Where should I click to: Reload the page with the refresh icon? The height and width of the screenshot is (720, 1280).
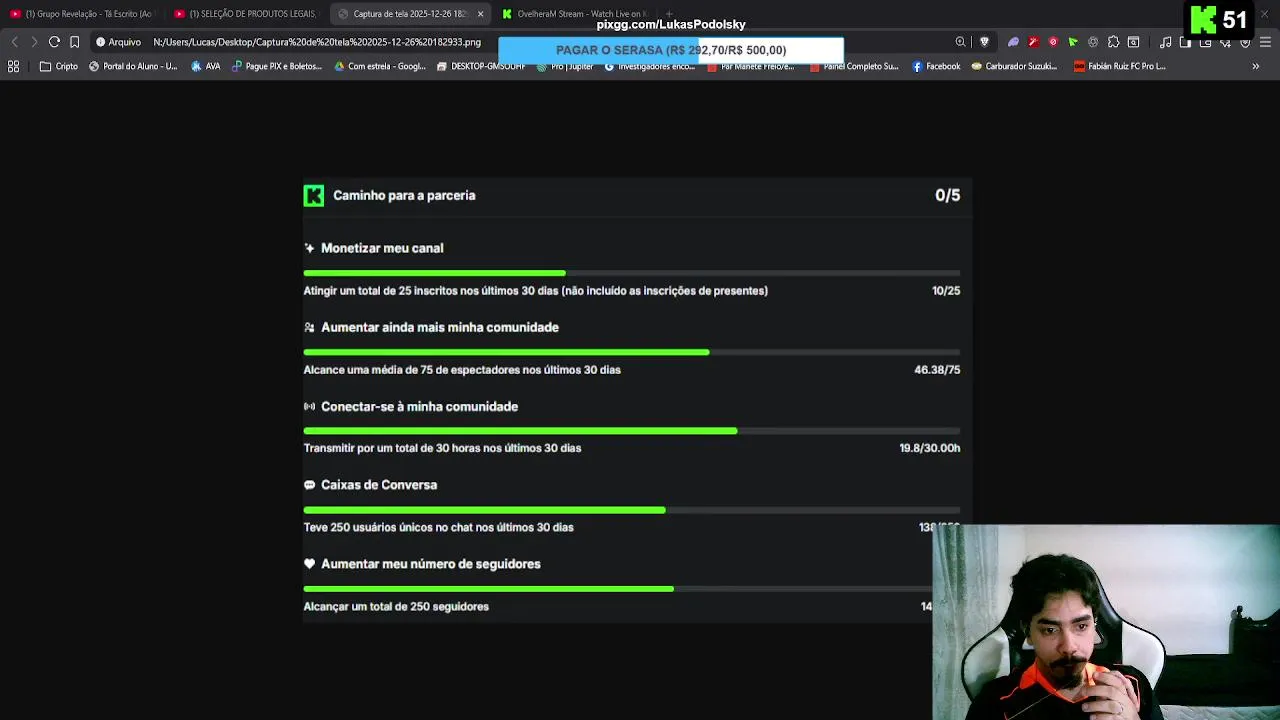tap(54, 42)
